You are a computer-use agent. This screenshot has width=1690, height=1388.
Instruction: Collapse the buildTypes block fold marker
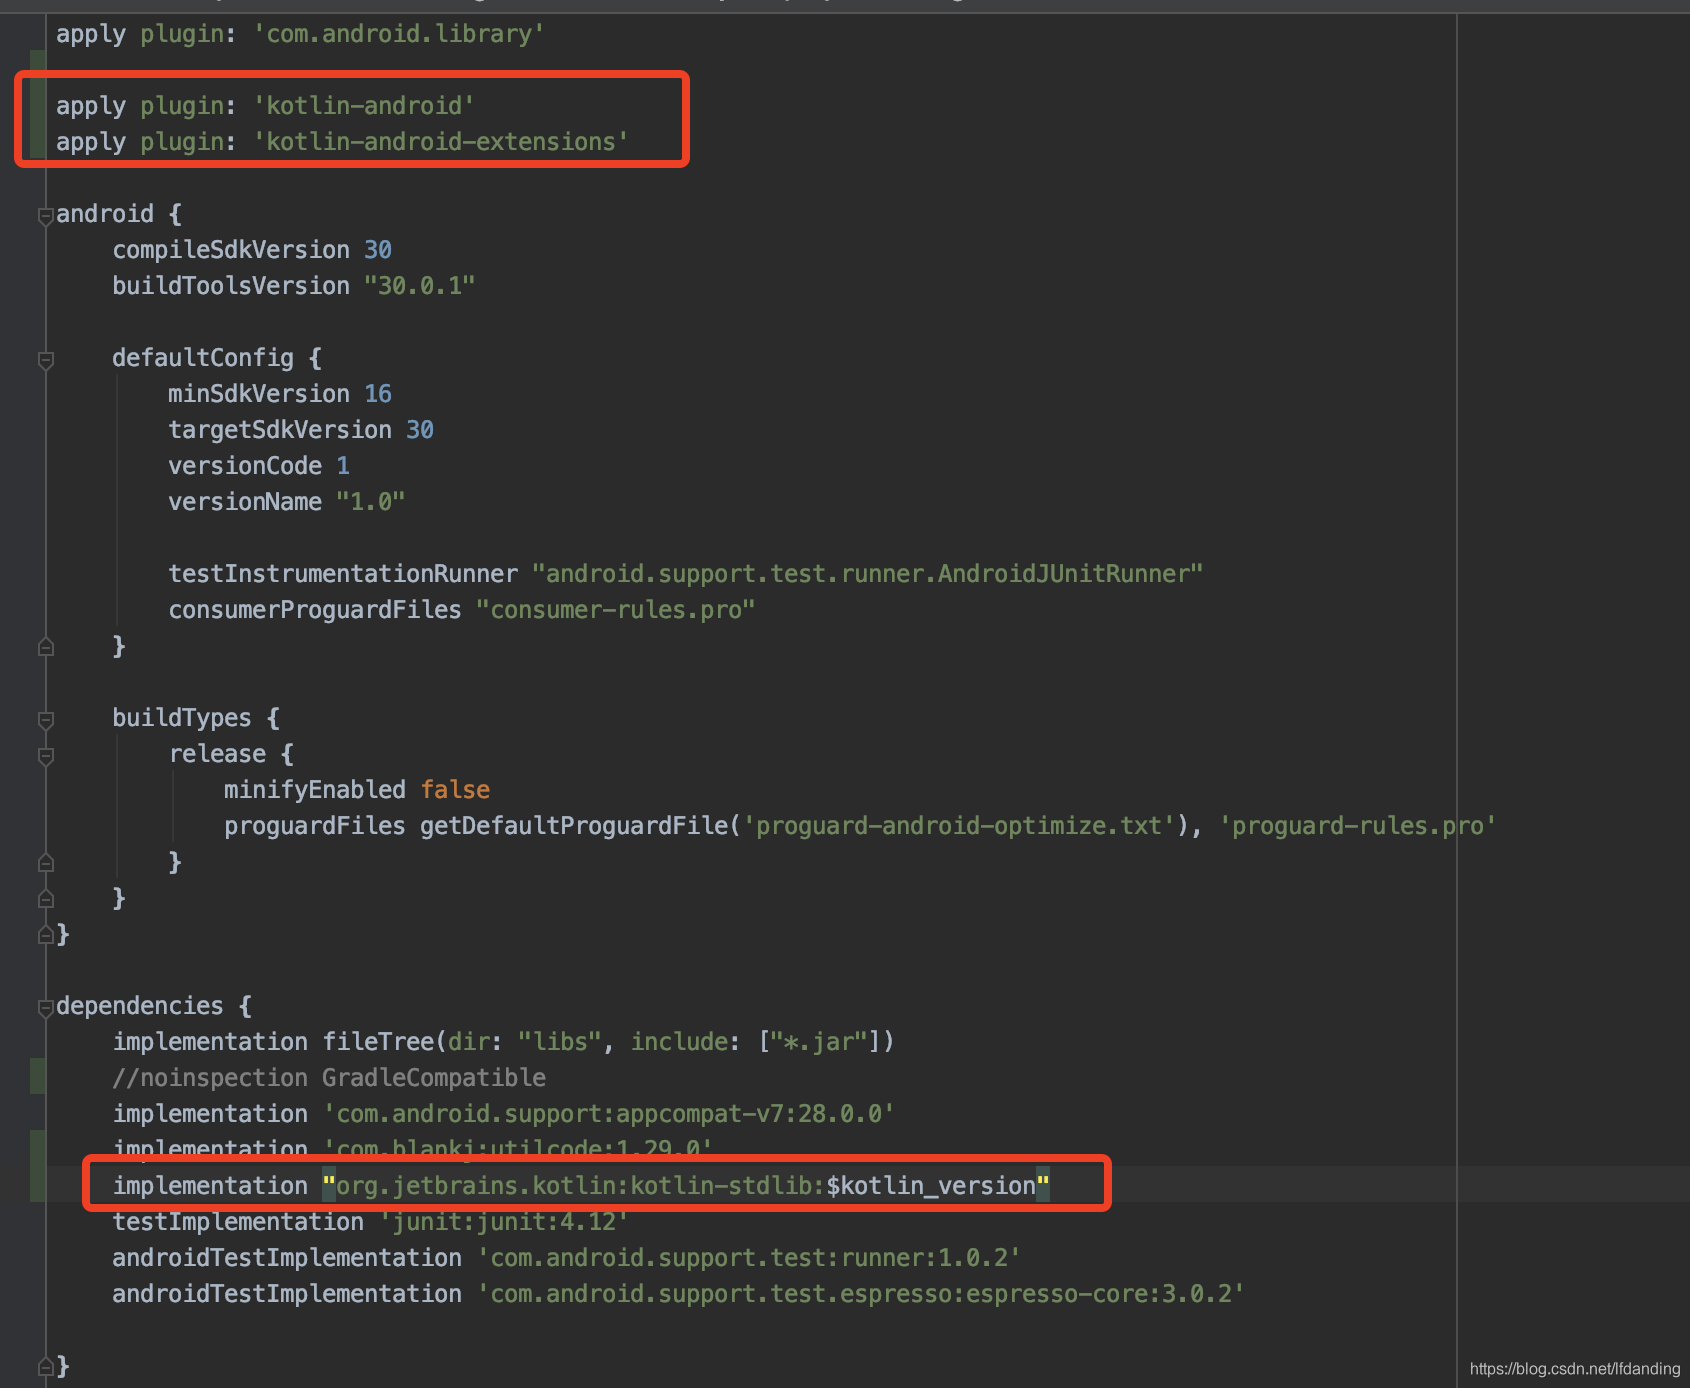coord(45,720)
